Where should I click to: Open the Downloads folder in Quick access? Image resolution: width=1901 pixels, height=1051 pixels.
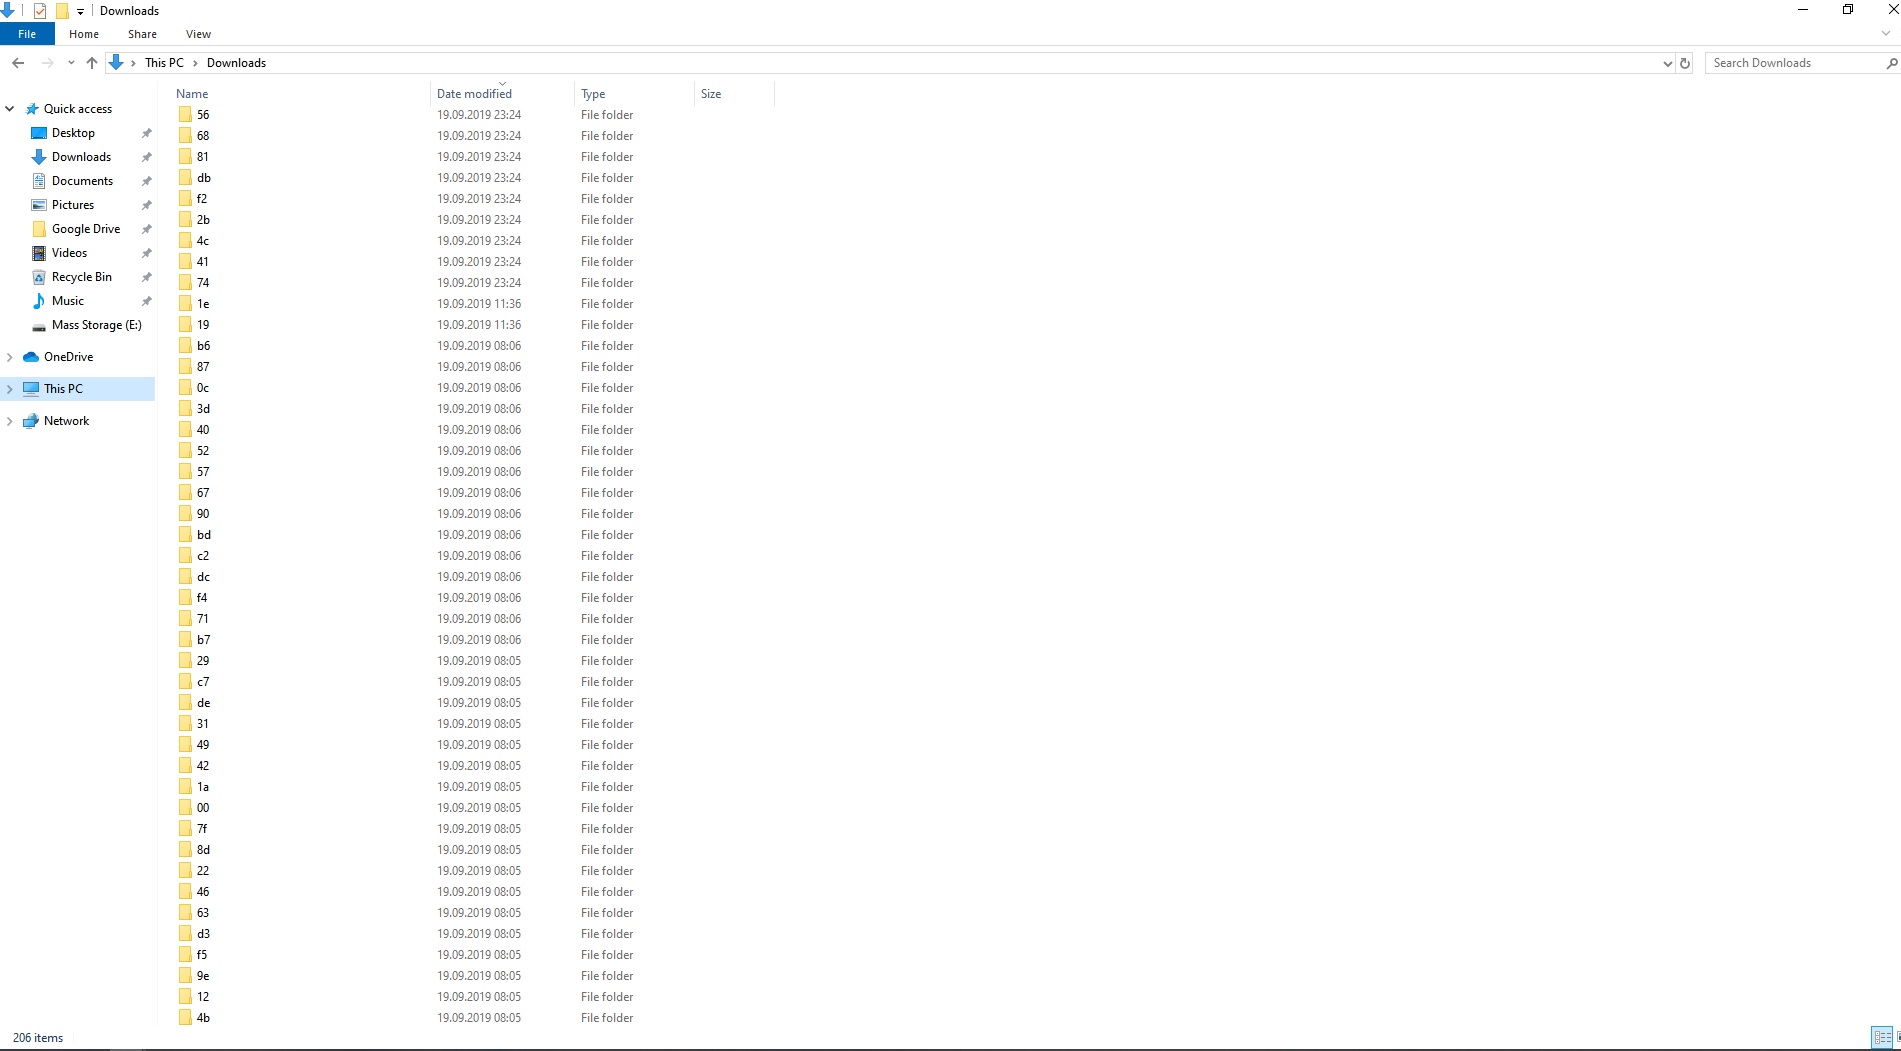(x=78, y=157)
